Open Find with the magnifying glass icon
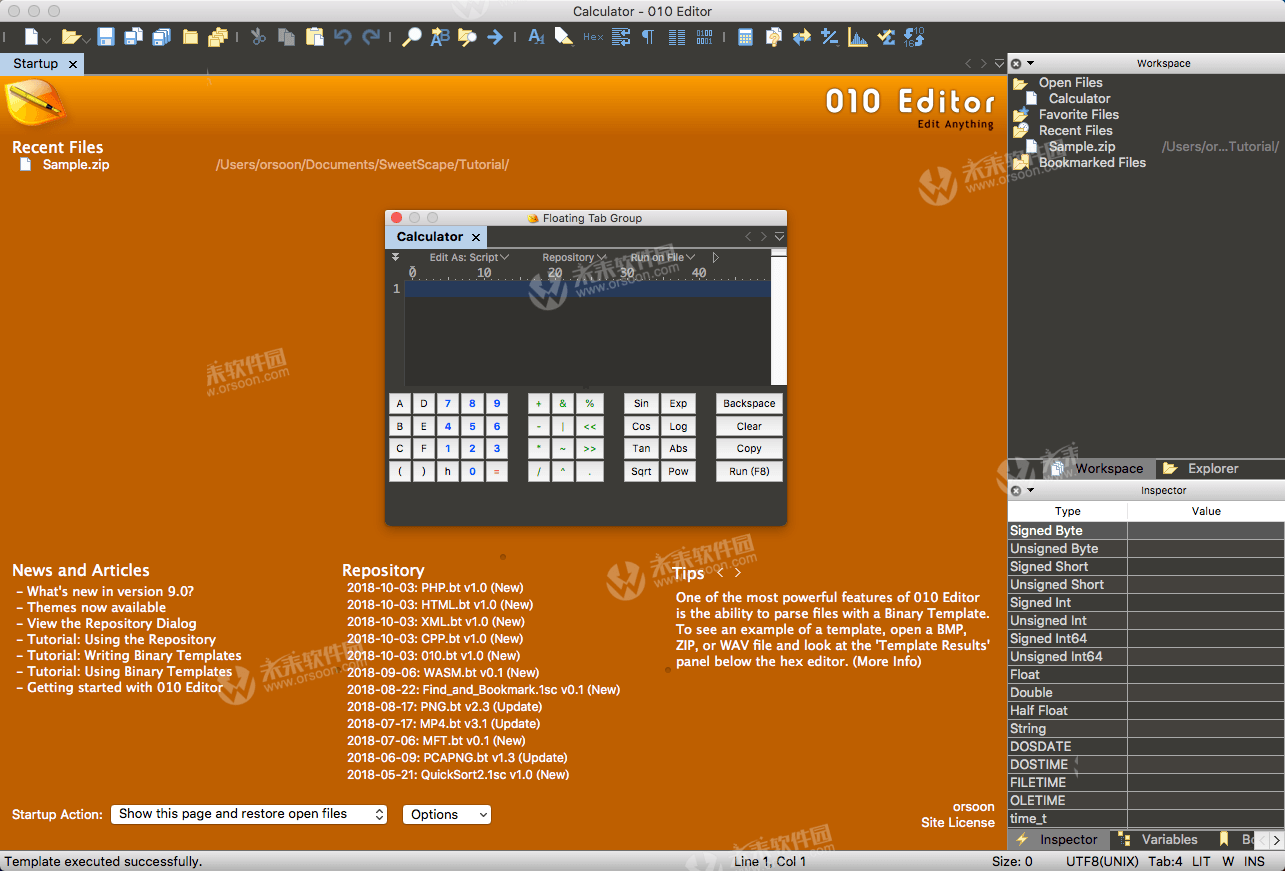The width and height of the screenshot is (1285, 871). [411, 37]
